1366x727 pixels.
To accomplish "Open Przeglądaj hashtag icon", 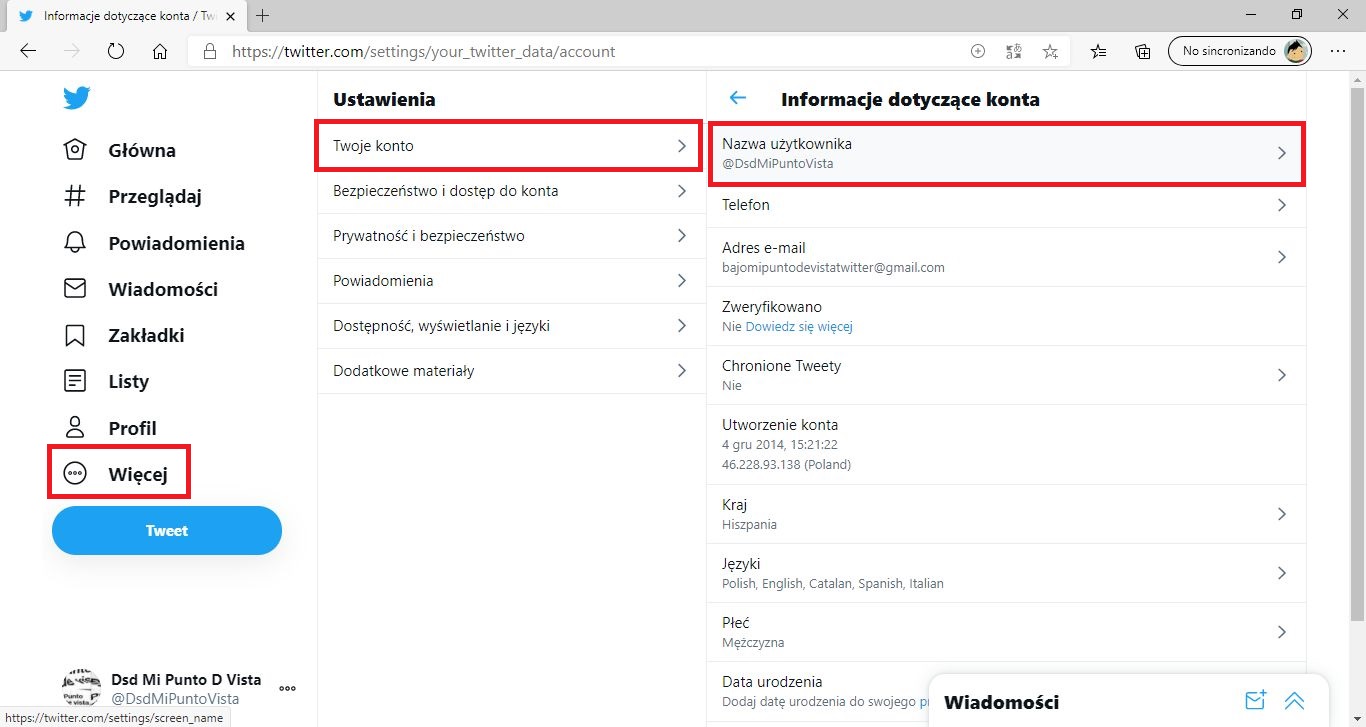I will [75, 196].
